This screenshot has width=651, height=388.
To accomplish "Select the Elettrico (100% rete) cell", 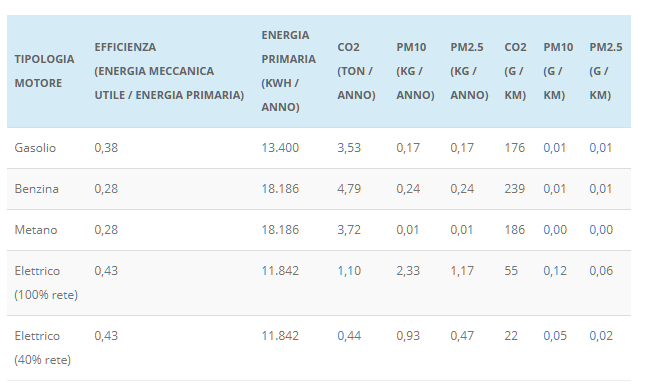I will click(46, 283).
